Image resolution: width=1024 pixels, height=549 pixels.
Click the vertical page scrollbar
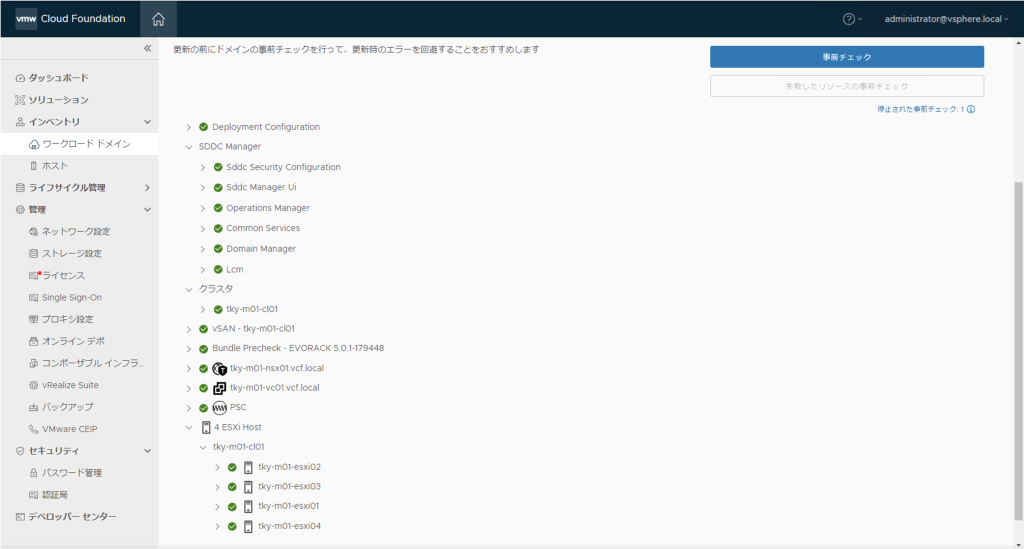[1019, 351]
